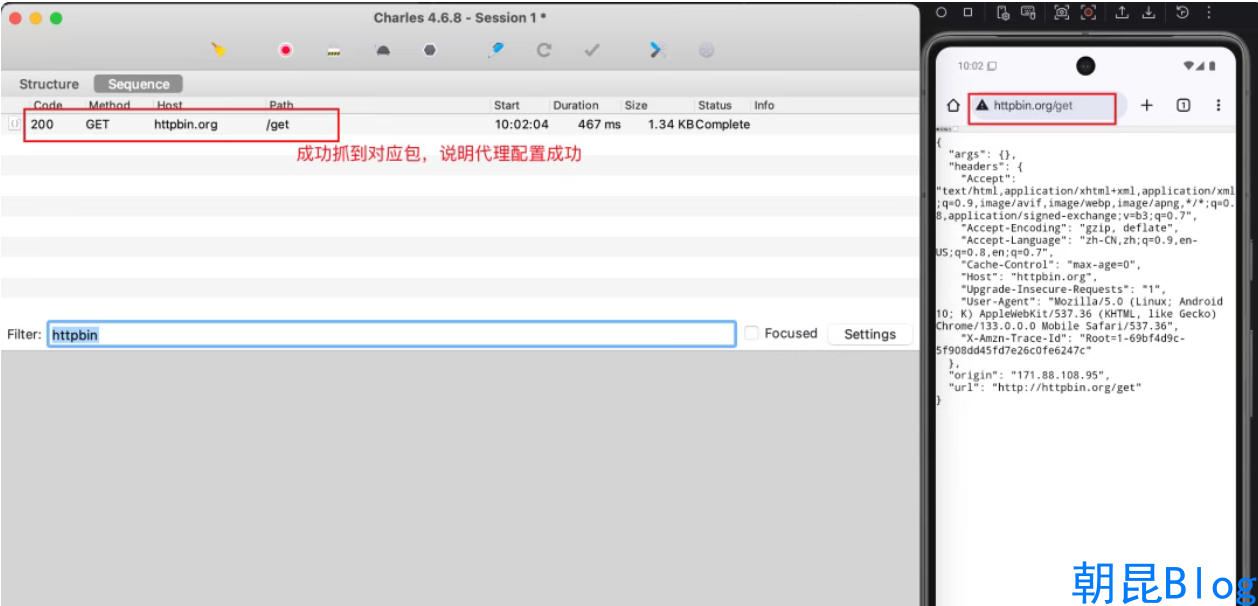Viewport: 1258px width, 606px height.
Task: Tap the "url": "http://httpbin.org/get" line
Action: 1044,387
